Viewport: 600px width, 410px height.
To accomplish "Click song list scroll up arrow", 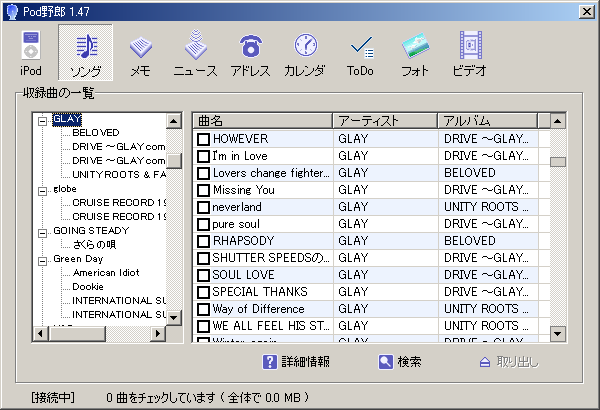I will coord(558,121).
